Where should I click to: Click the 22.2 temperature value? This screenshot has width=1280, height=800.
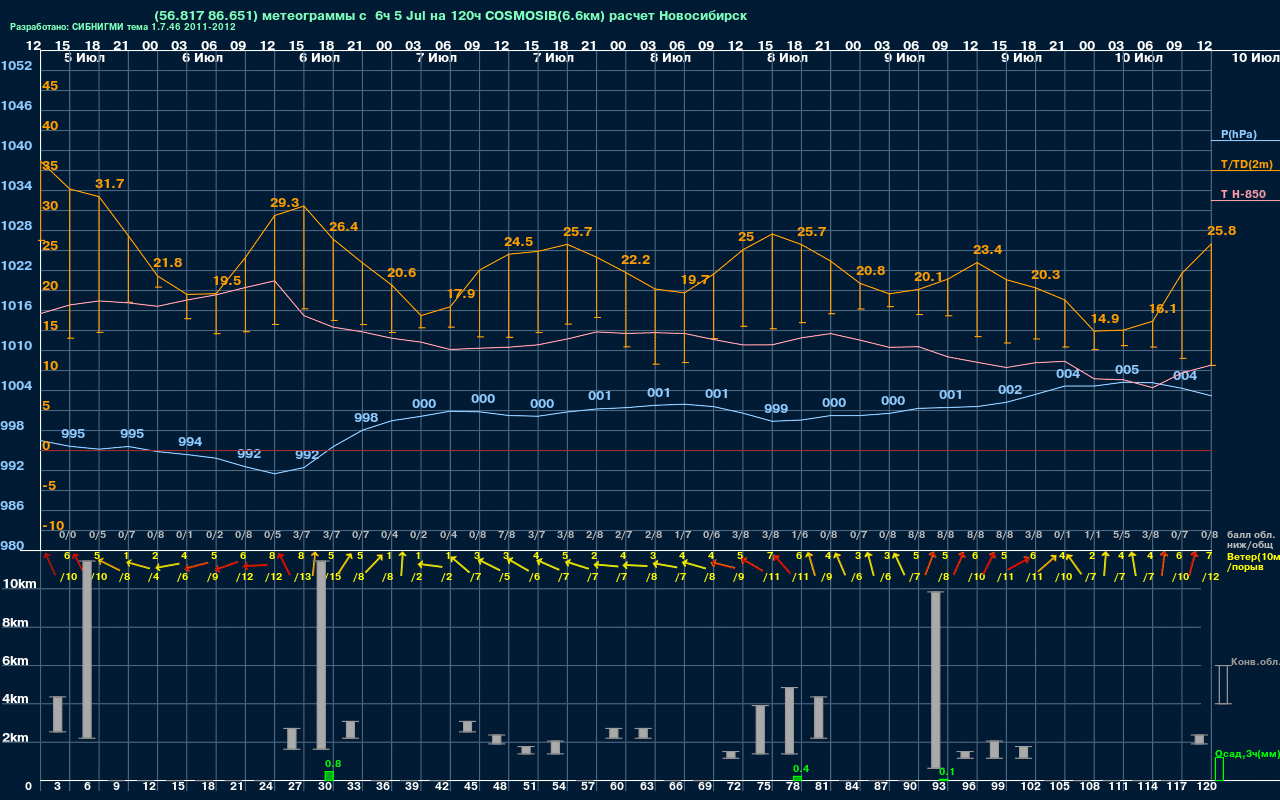coord(636,260)
